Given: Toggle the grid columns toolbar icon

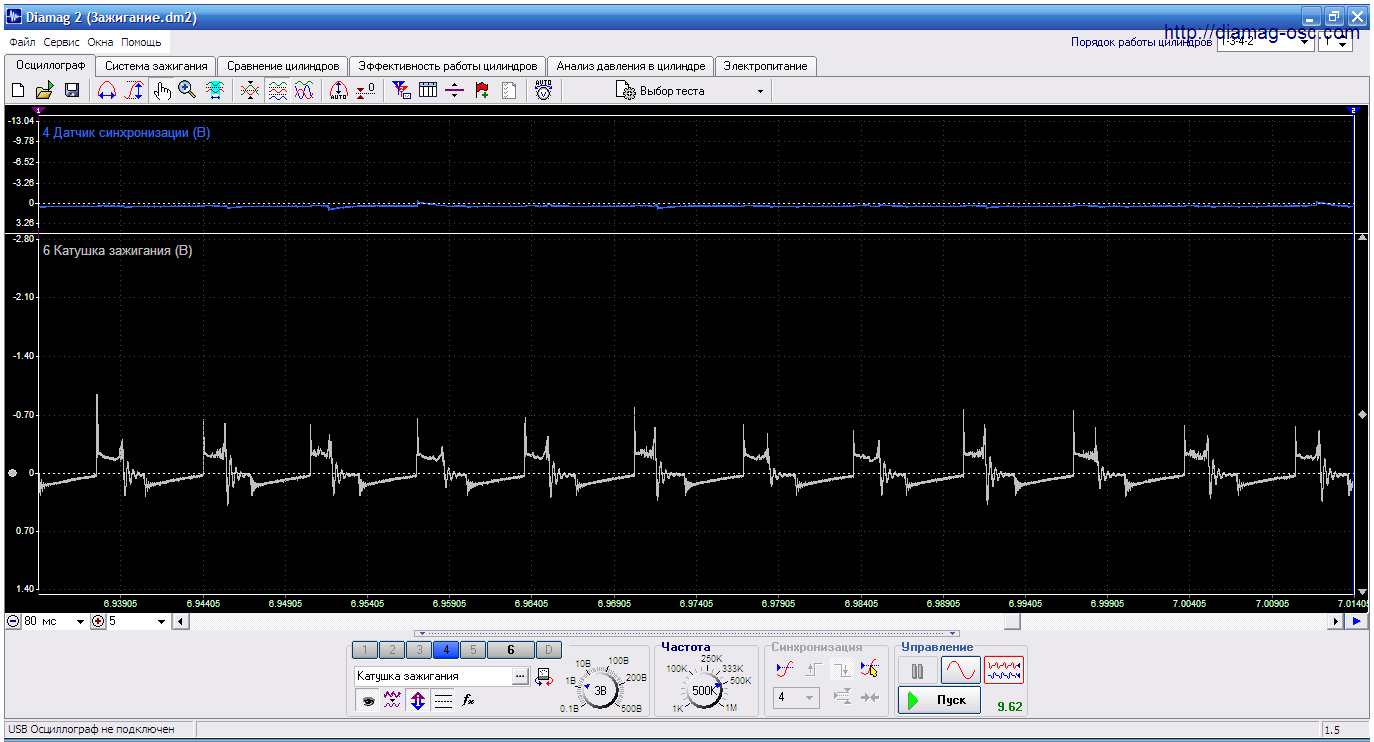Looking at the screenshot, I should (x=428, y=91).
